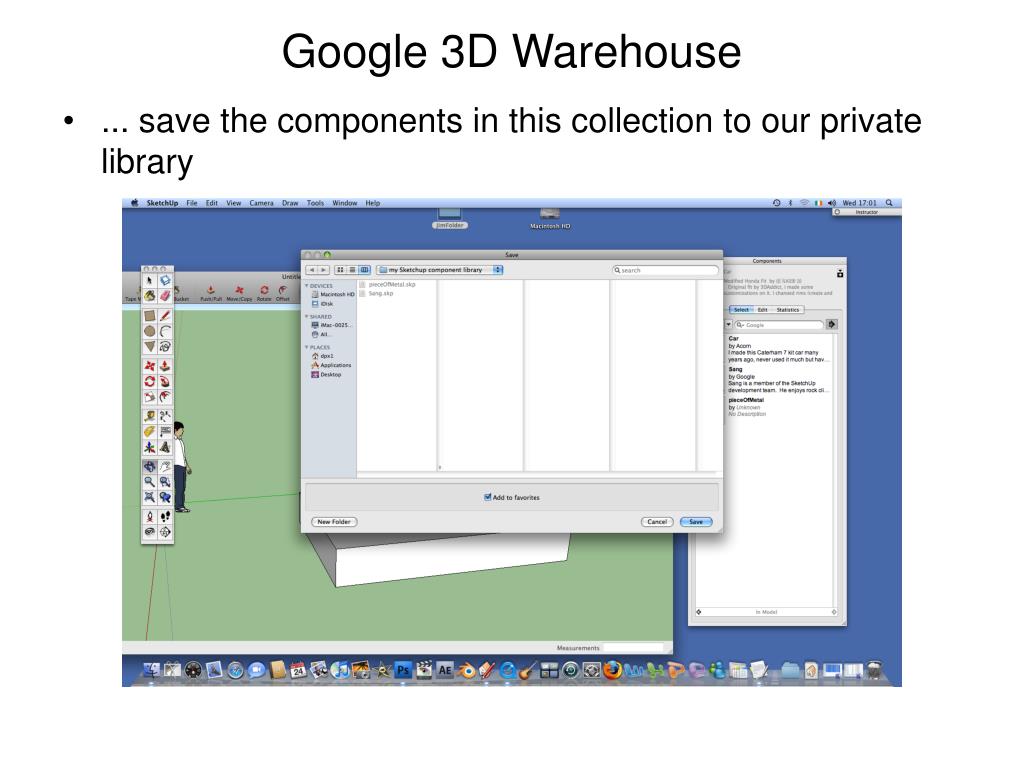This screenshot has width=1024, height=768.
Task: Open the Window menu
Action: pos(345,203)
